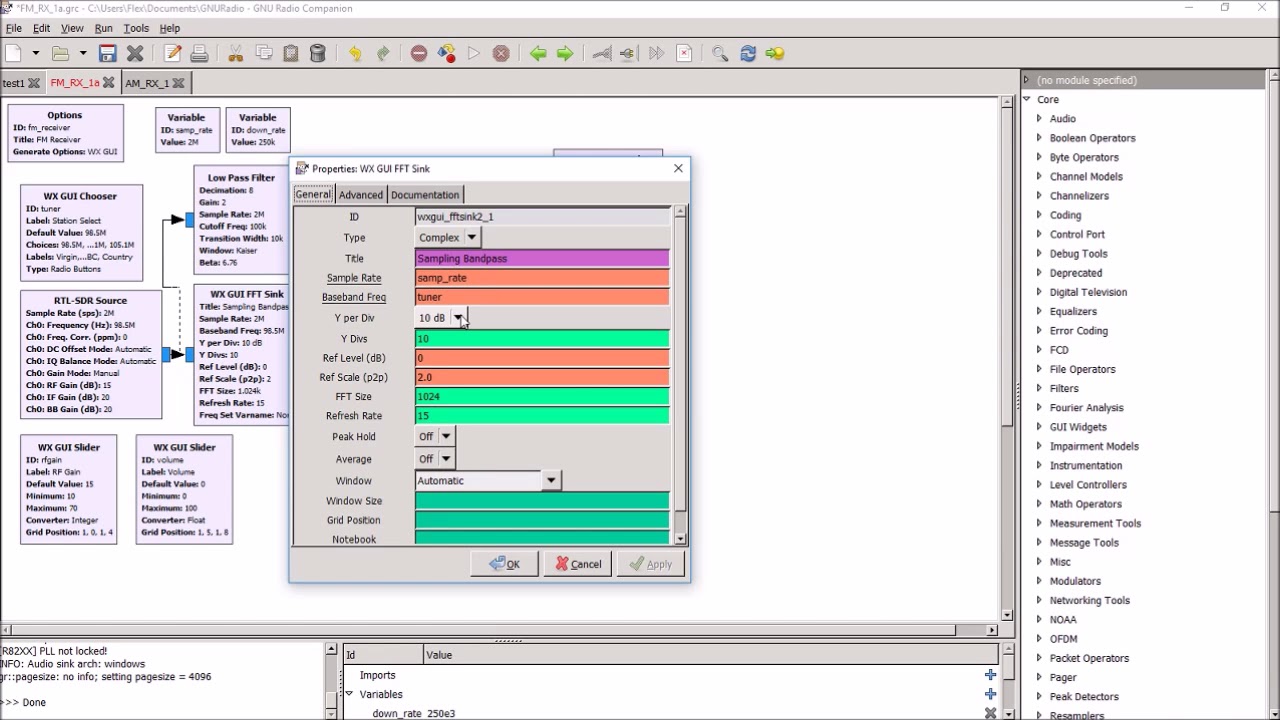Open the Edit menu
Image resolution: width=1280 pixels, height=720 pixels.
[x=41, y=28]
